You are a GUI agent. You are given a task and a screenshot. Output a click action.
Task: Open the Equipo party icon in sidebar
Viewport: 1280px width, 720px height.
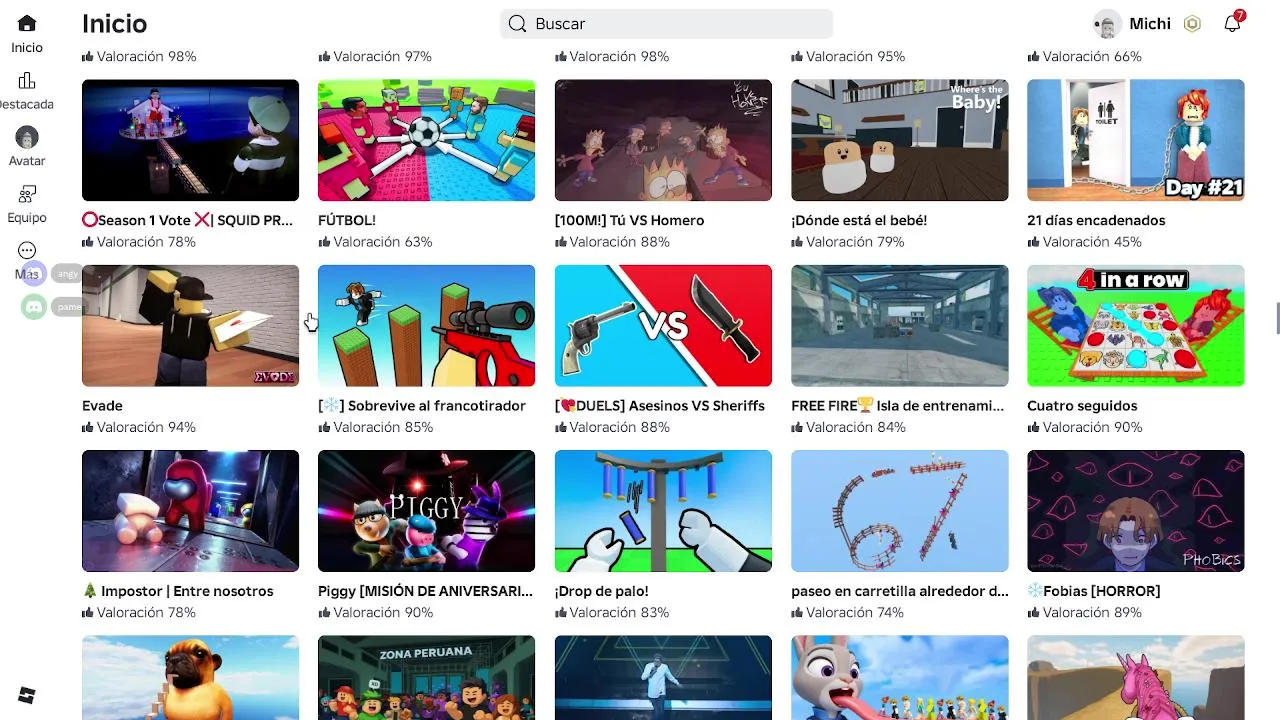coord(27,194)
